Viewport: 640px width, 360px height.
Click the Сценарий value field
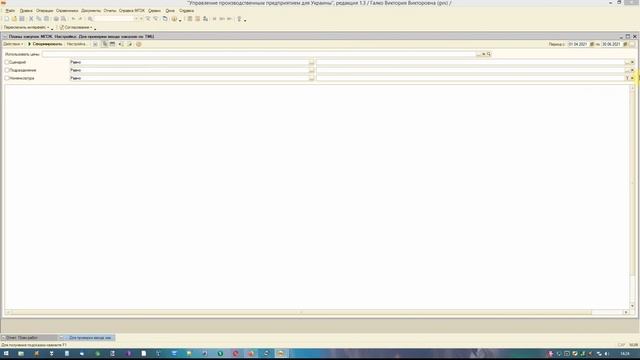click(x=471, y=62)
